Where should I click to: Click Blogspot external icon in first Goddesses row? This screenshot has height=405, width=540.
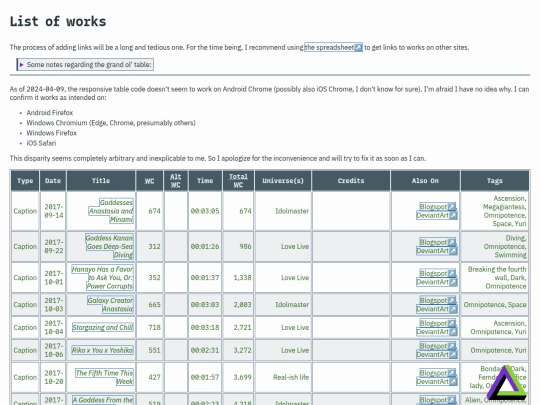tap(451, 207)
